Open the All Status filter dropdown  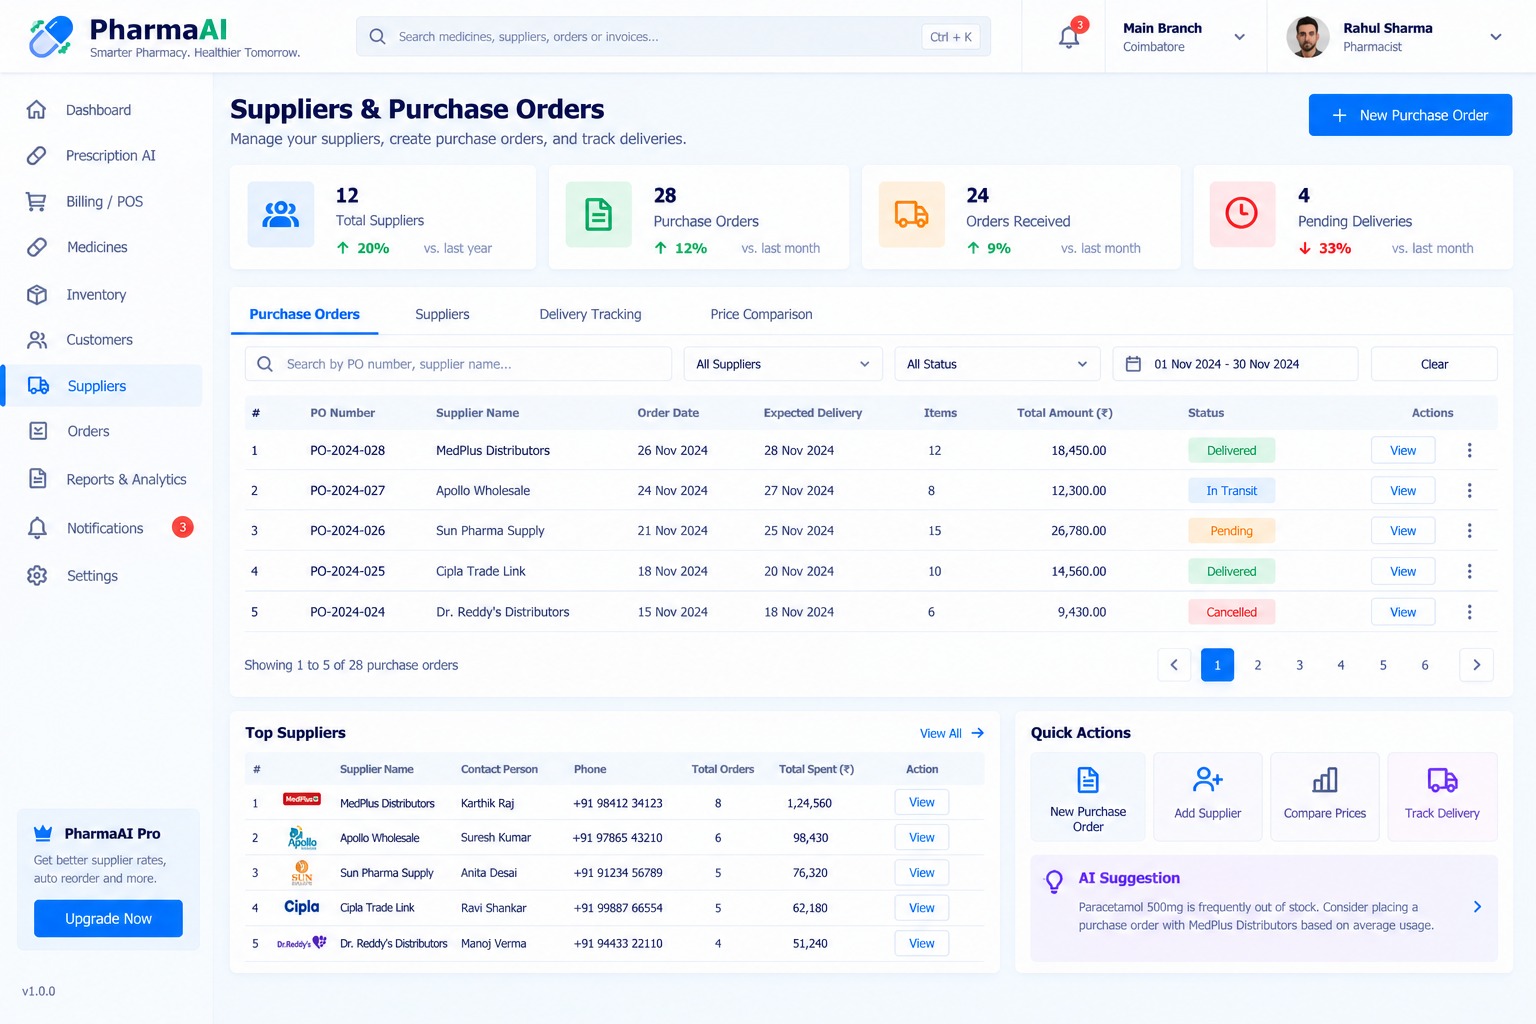click(997, 364)
